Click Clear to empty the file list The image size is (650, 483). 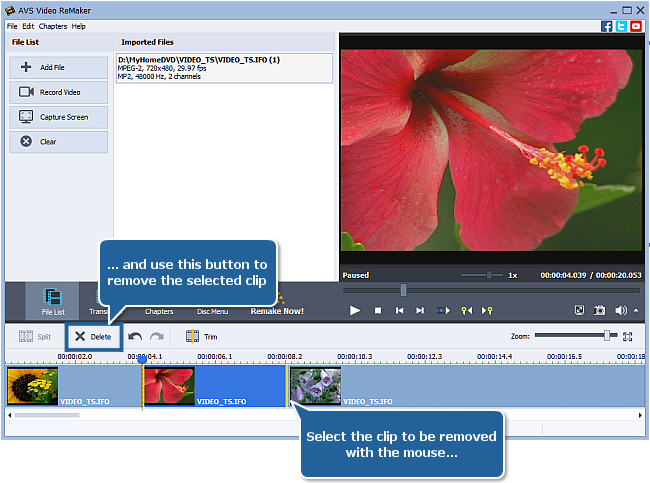click(x=58, y=142)
